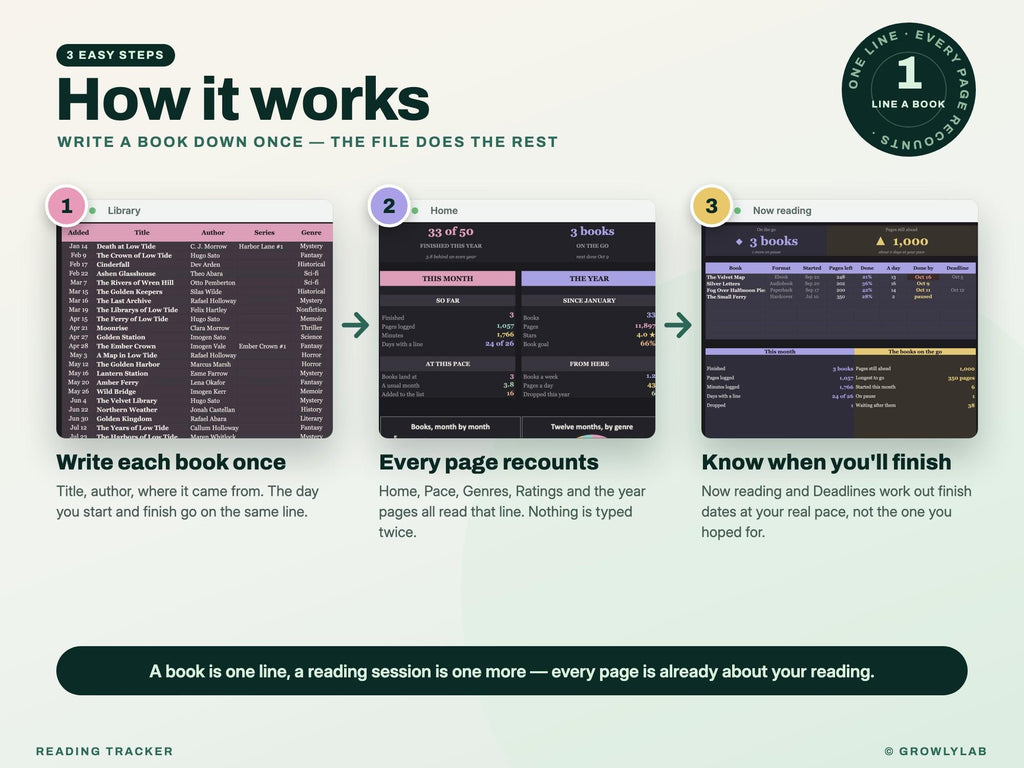Click the 'Wild Bridge' title cell

coord(116,392)
